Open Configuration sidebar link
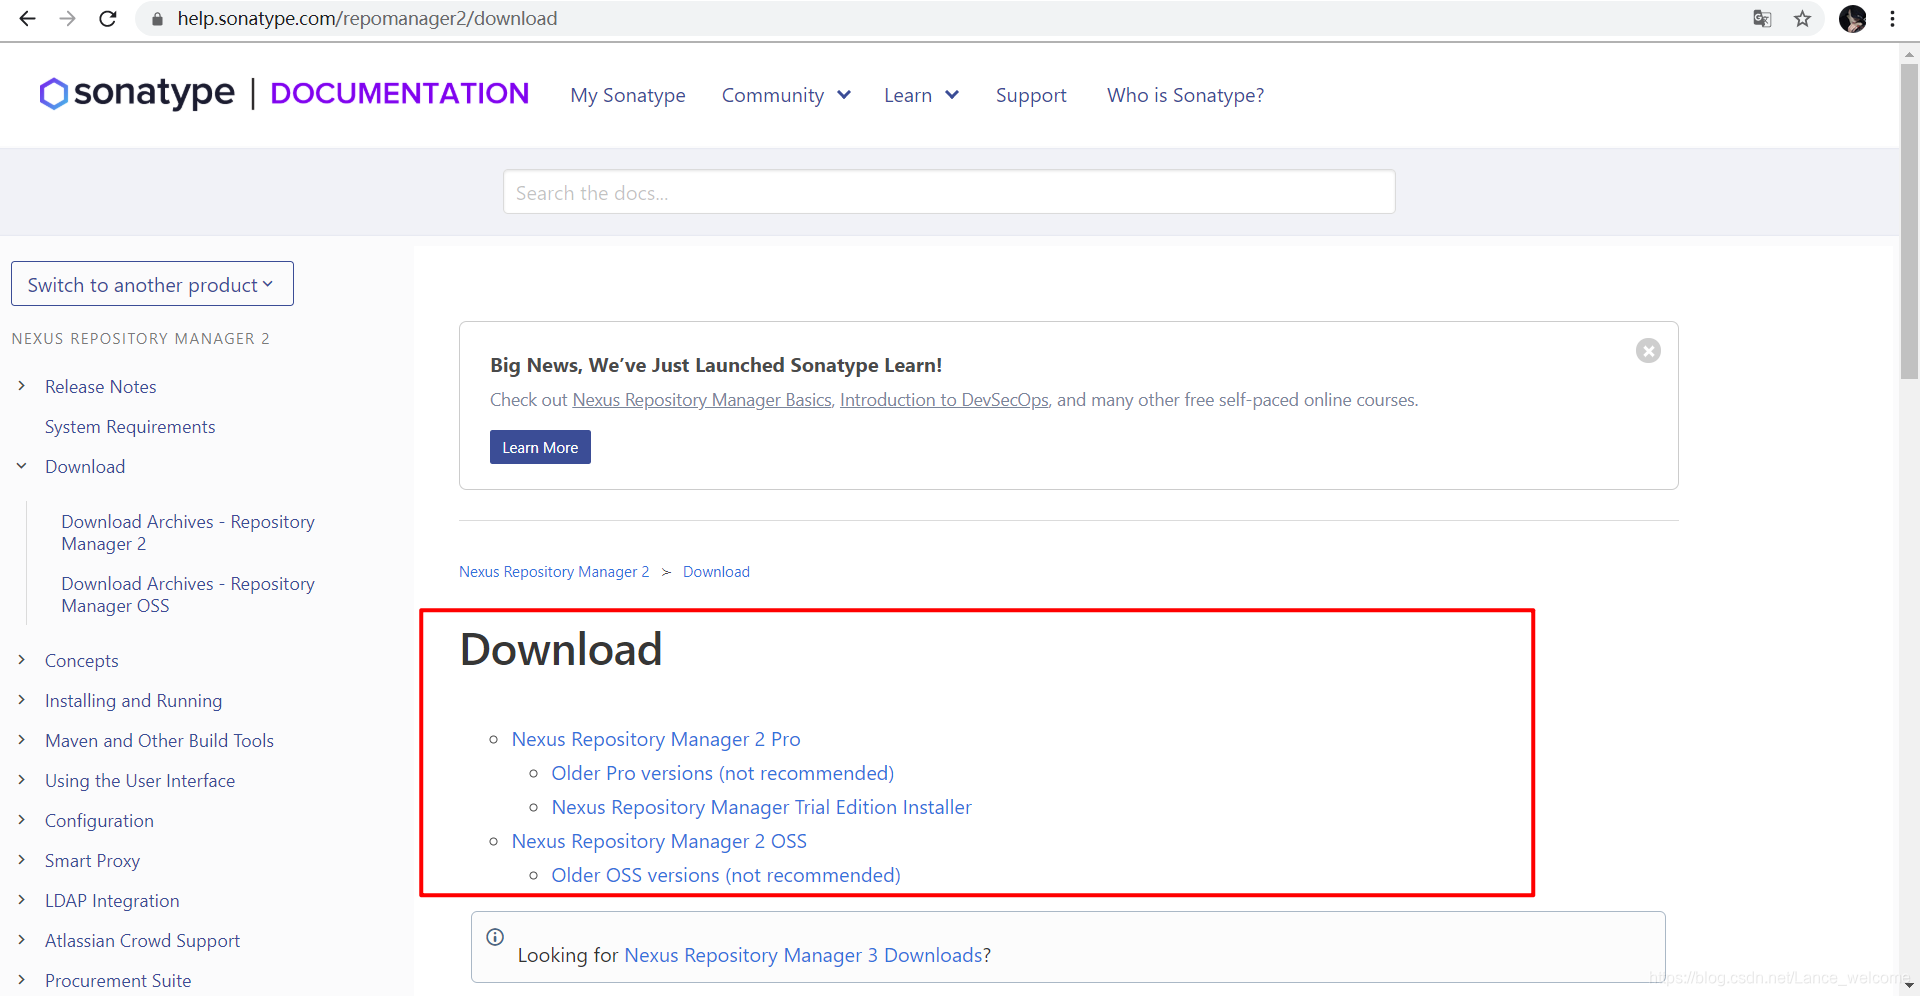This screenshot has width=1920, height=996. coord(100,821)
